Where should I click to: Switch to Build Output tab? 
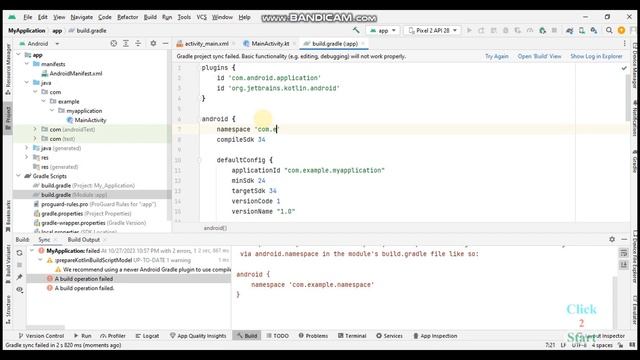pos(84,240)
